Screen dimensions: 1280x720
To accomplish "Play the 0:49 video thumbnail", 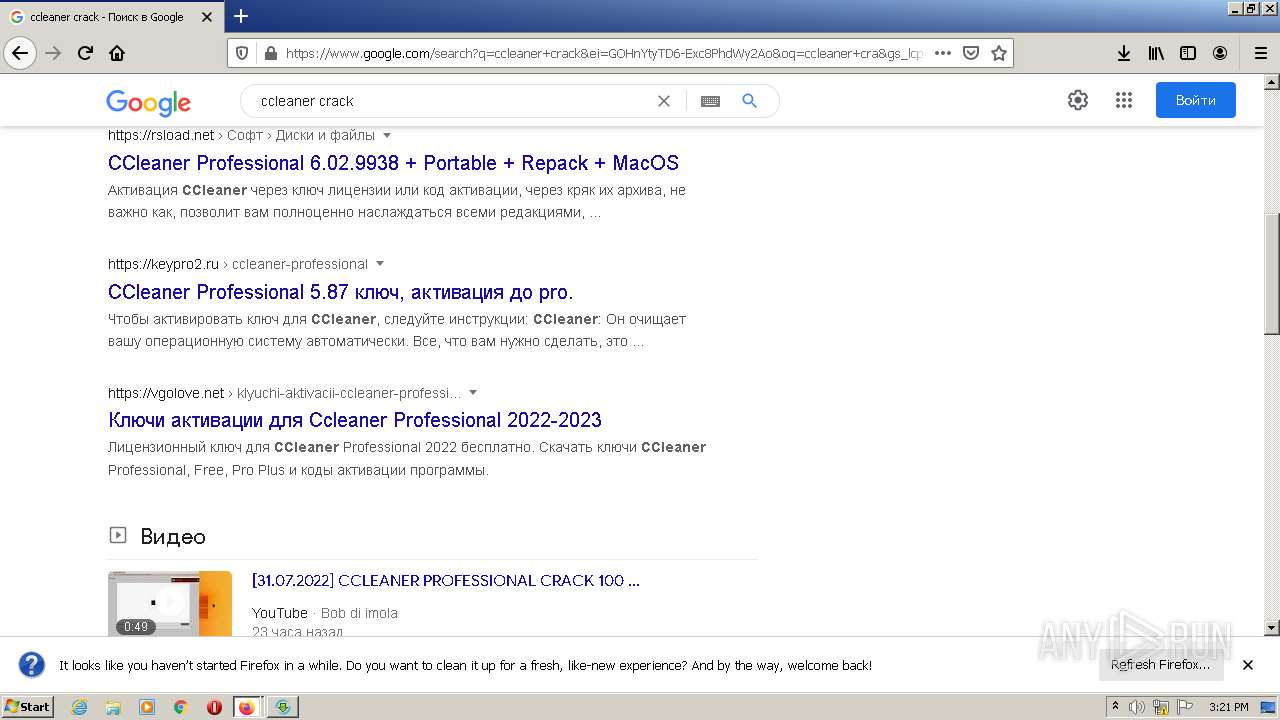I will [x=170, y=604].
